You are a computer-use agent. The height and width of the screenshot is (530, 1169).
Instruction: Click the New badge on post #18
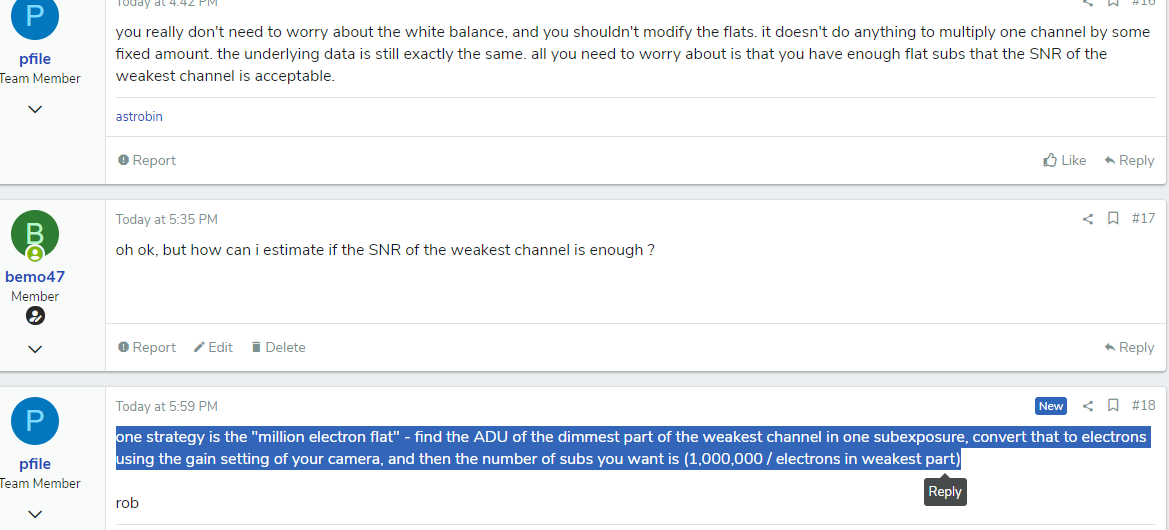(1050, 406)
